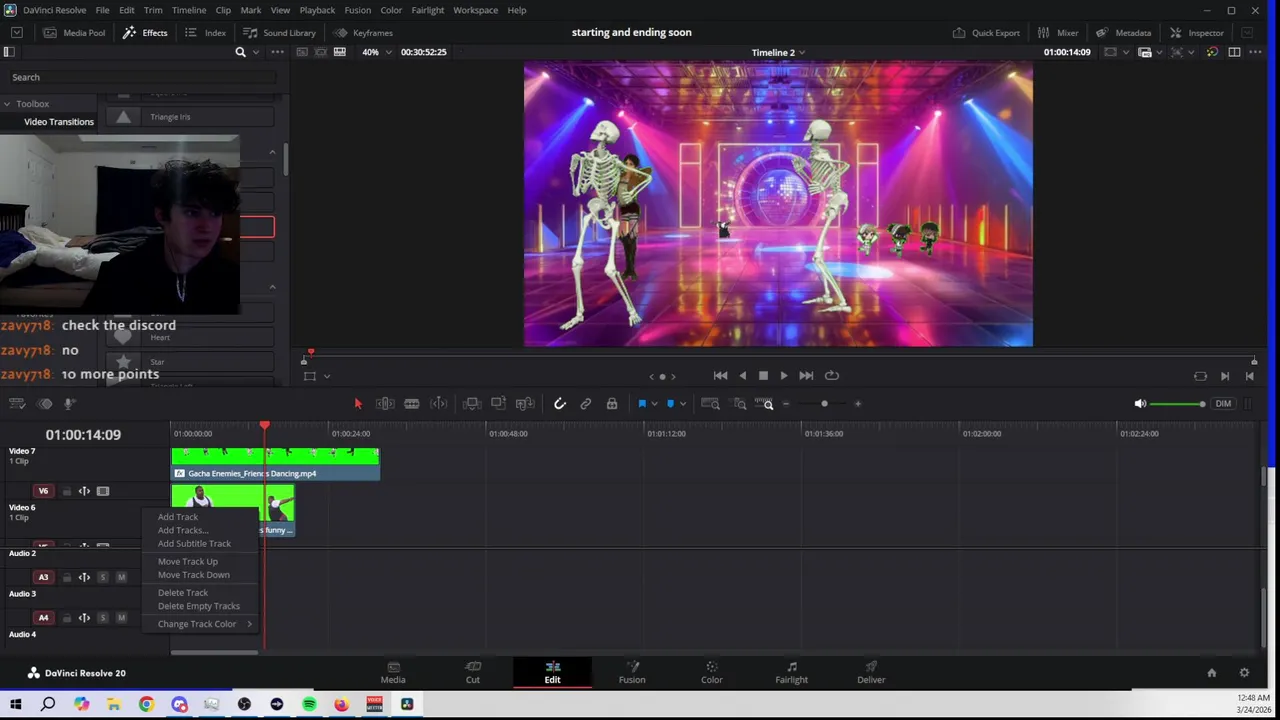Click the blue marker icon
Viewport: 1280px width, 720px height.
tap(670, 404)
